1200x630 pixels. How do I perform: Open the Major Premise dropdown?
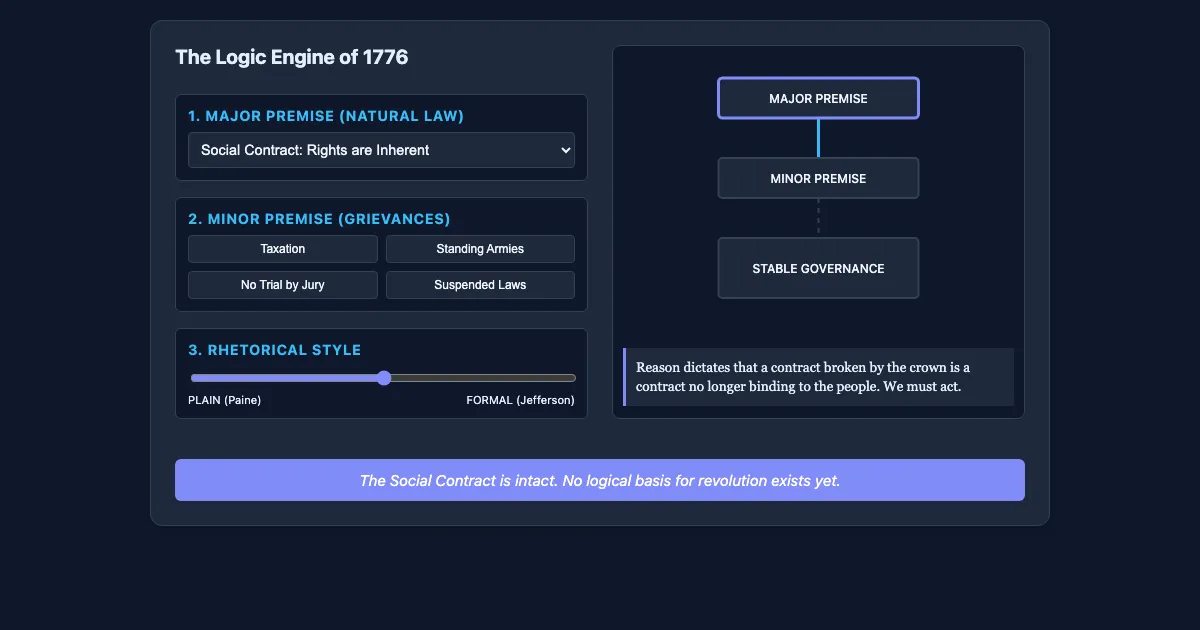[x=381, y=150]
